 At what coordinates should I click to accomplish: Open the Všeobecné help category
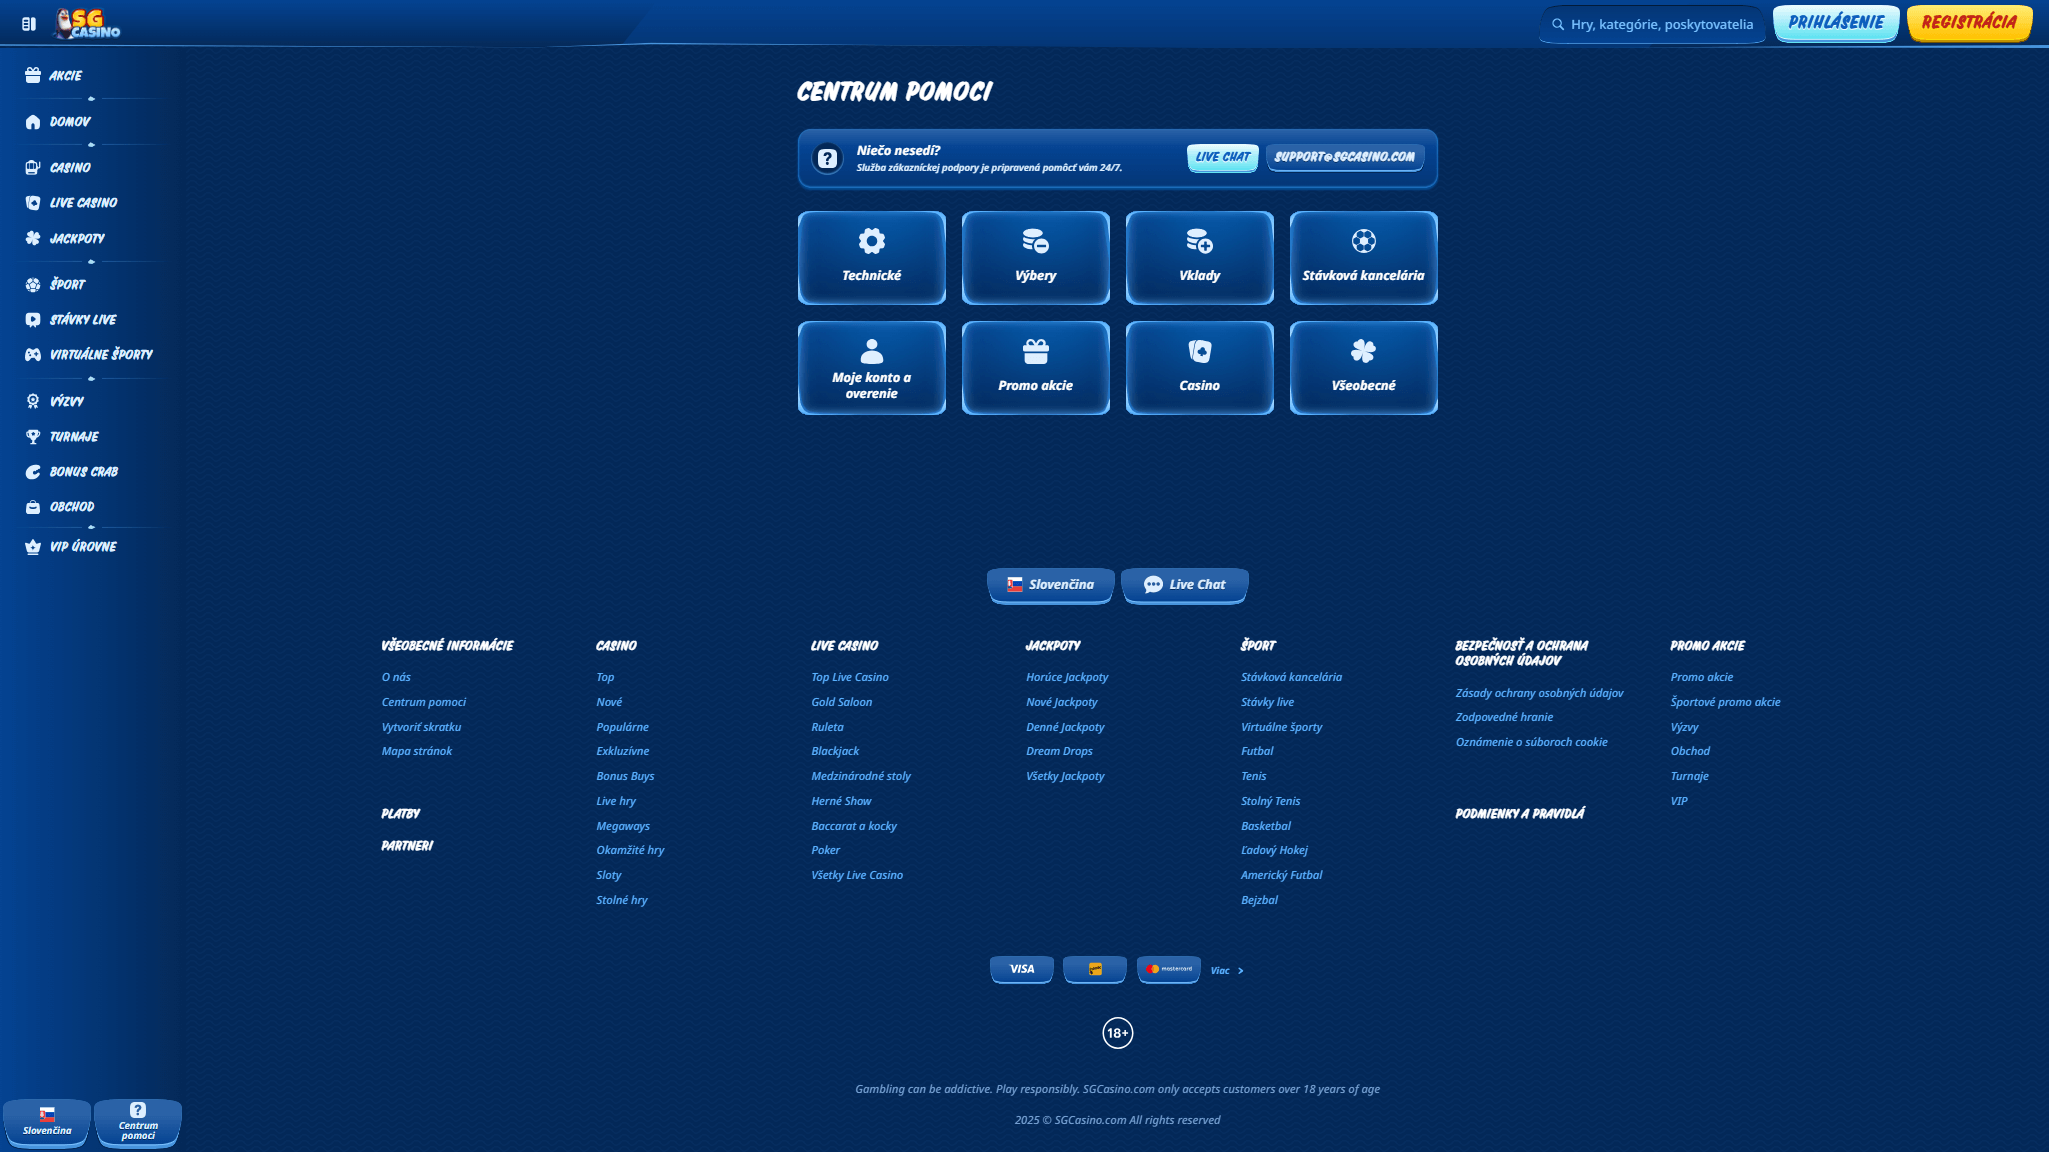(x=1363, y=367)
